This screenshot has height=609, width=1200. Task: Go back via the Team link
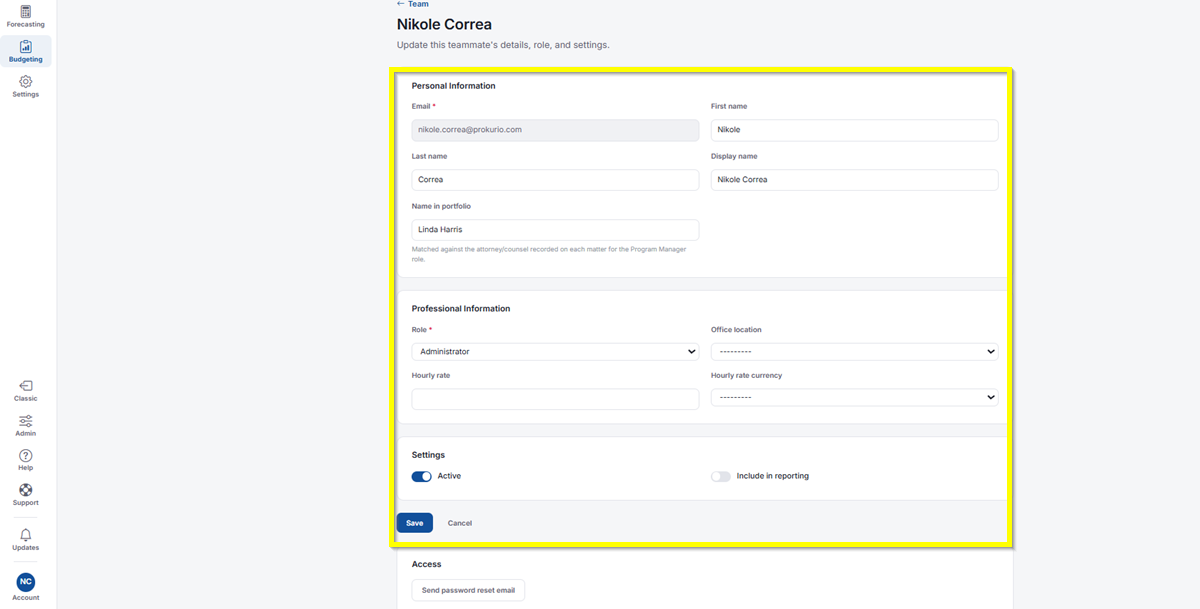coord(413,4)
